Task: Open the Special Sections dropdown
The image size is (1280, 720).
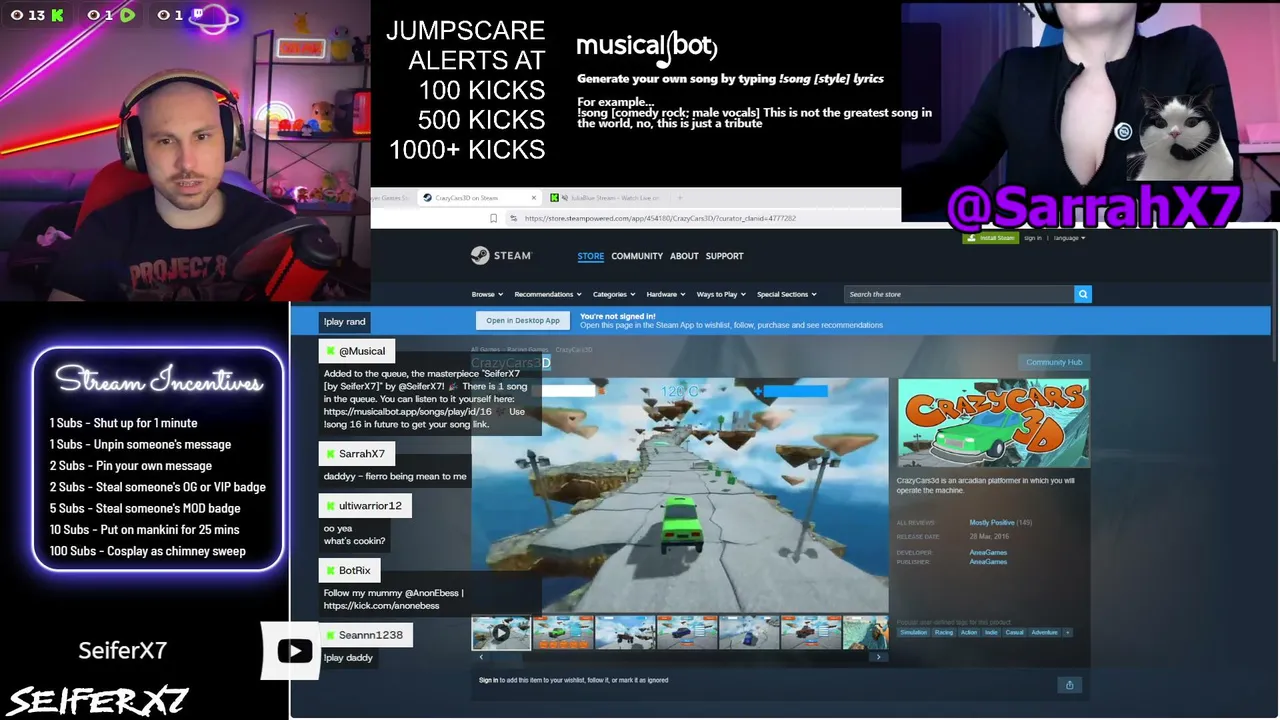Action: coord(786,294)
